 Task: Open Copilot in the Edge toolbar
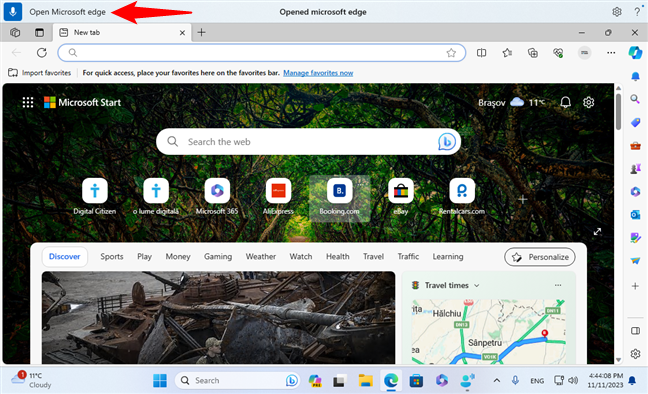point(635,53)
